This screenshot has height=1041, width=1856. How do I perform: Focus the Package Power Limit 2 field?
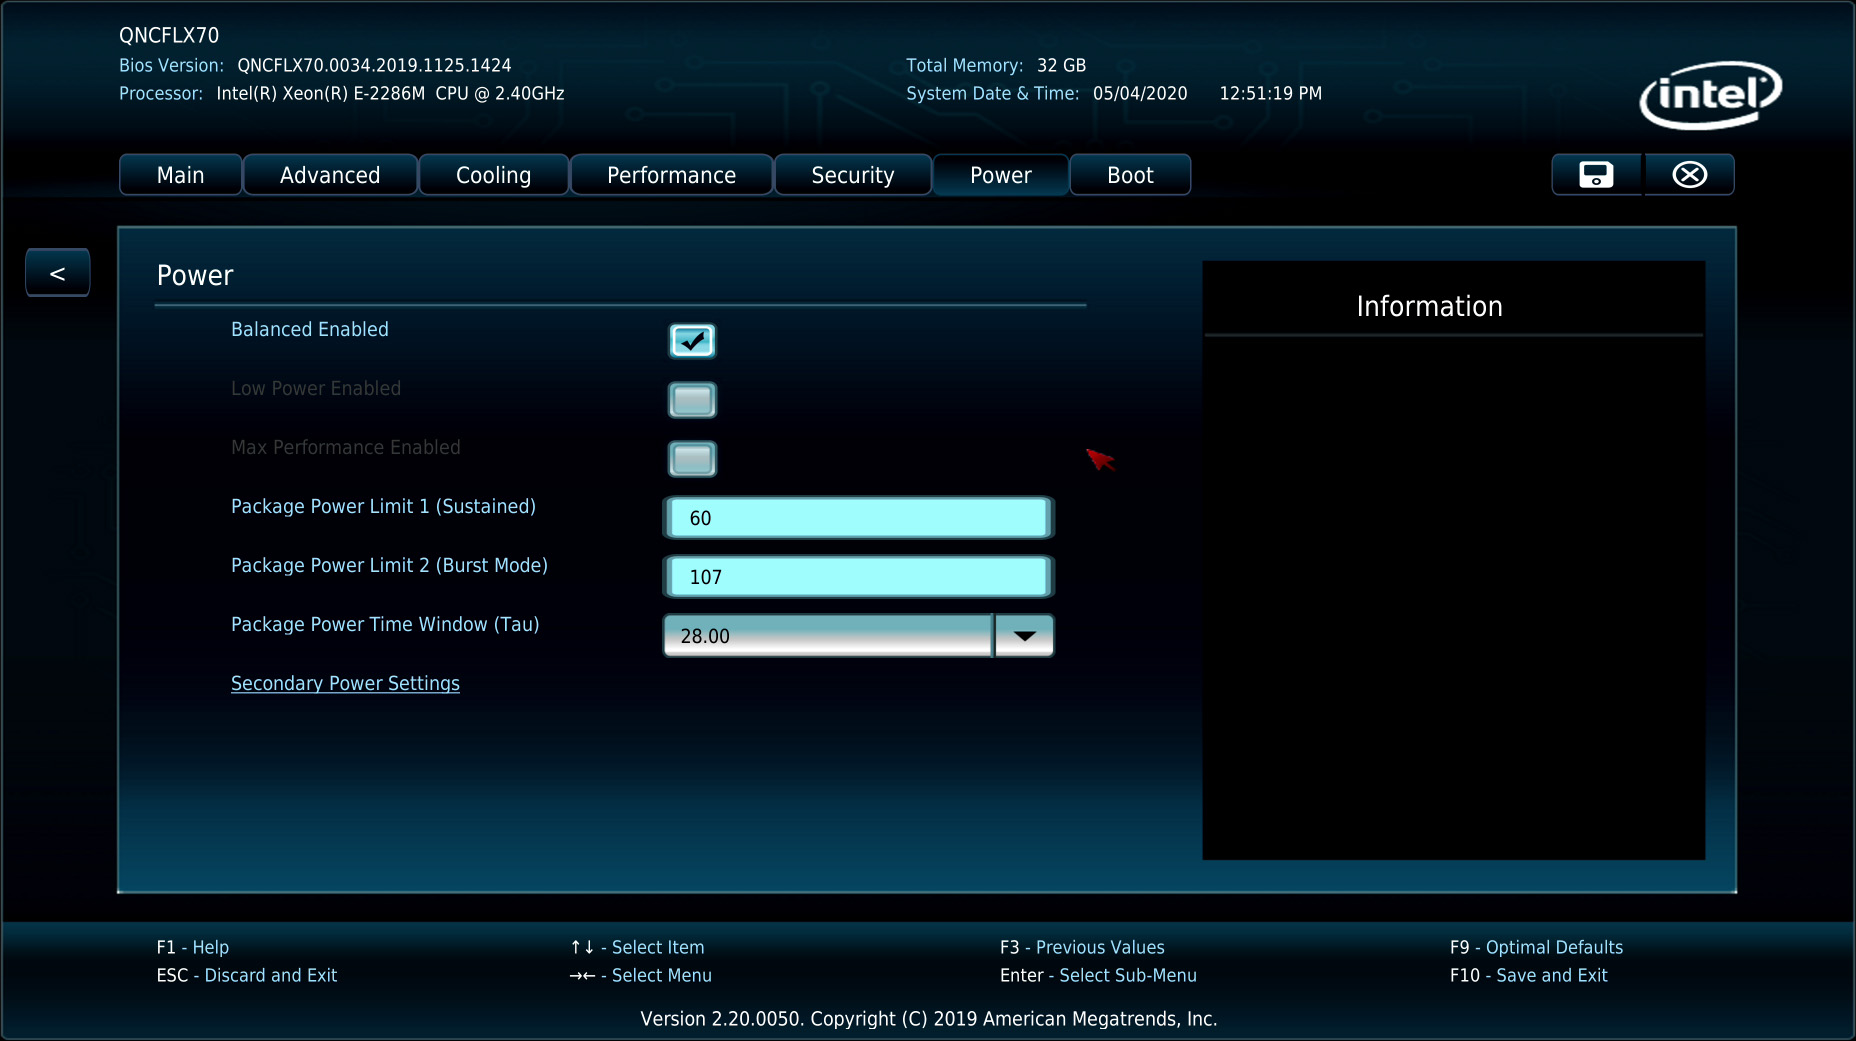(858, 577)
